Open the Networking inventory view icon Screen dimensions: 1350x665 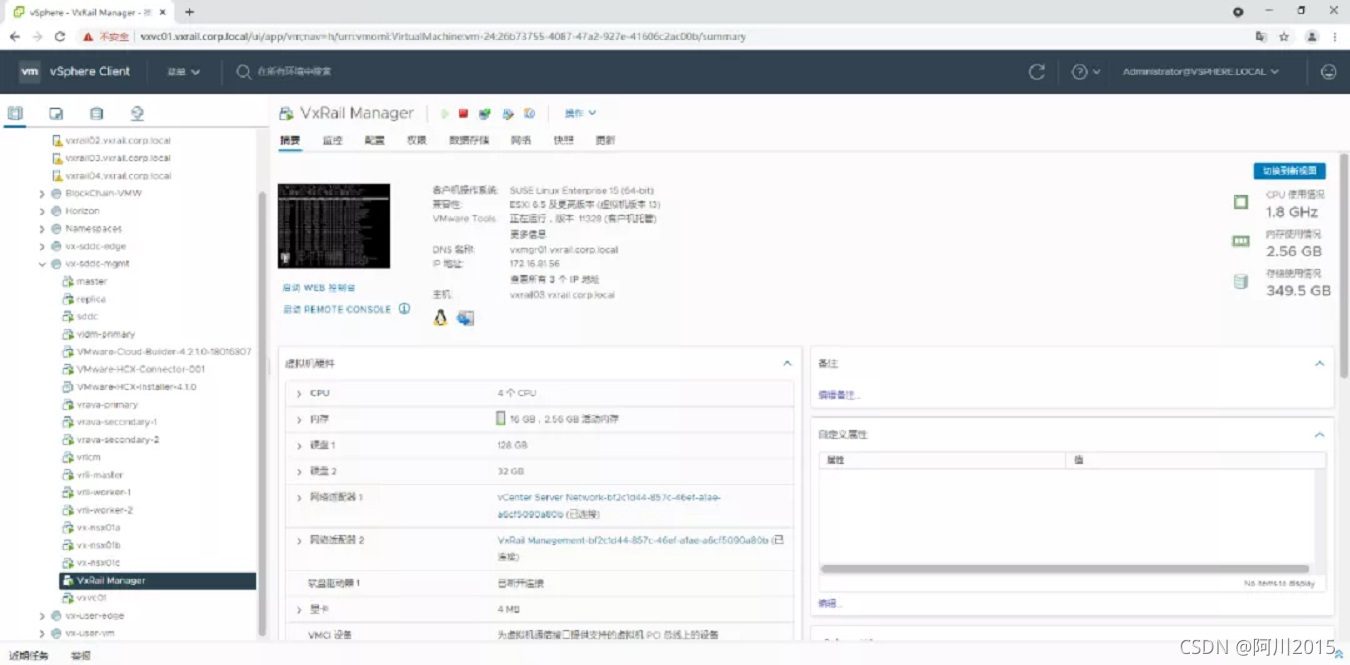pyautogui.click(x=137, y=114)
